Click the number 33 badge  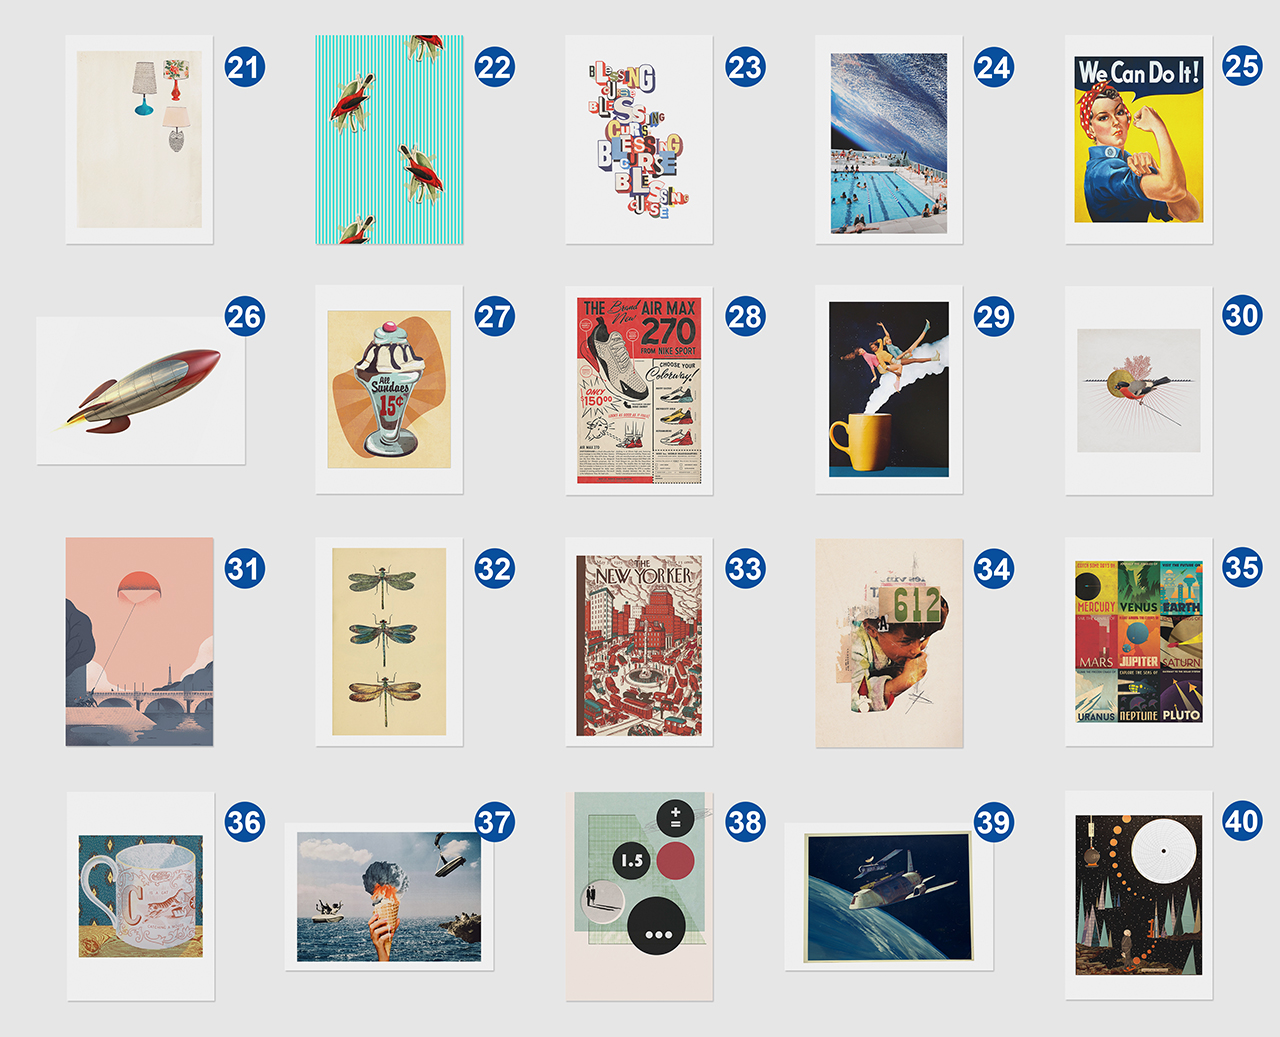[x=745, y=568]
